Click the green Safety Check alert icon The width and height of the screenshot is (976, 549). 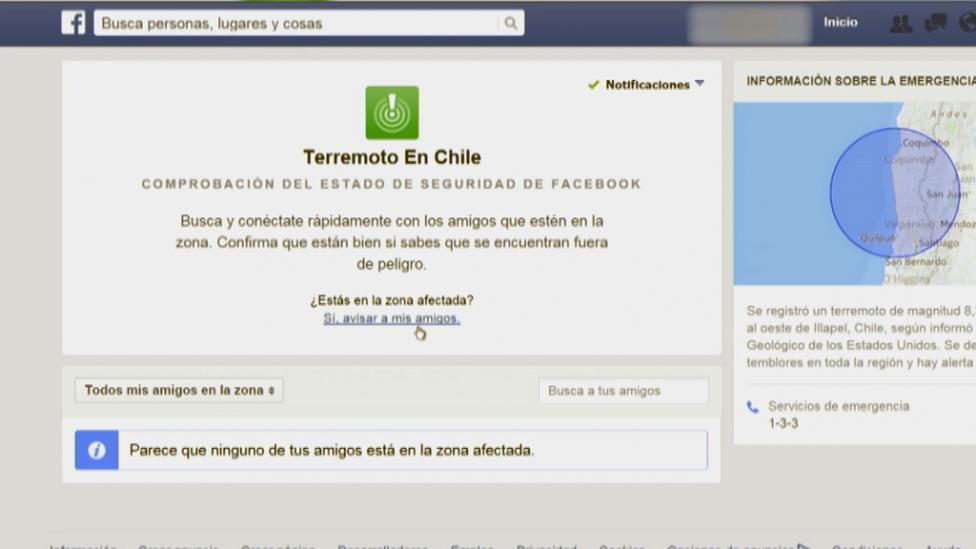392,113
